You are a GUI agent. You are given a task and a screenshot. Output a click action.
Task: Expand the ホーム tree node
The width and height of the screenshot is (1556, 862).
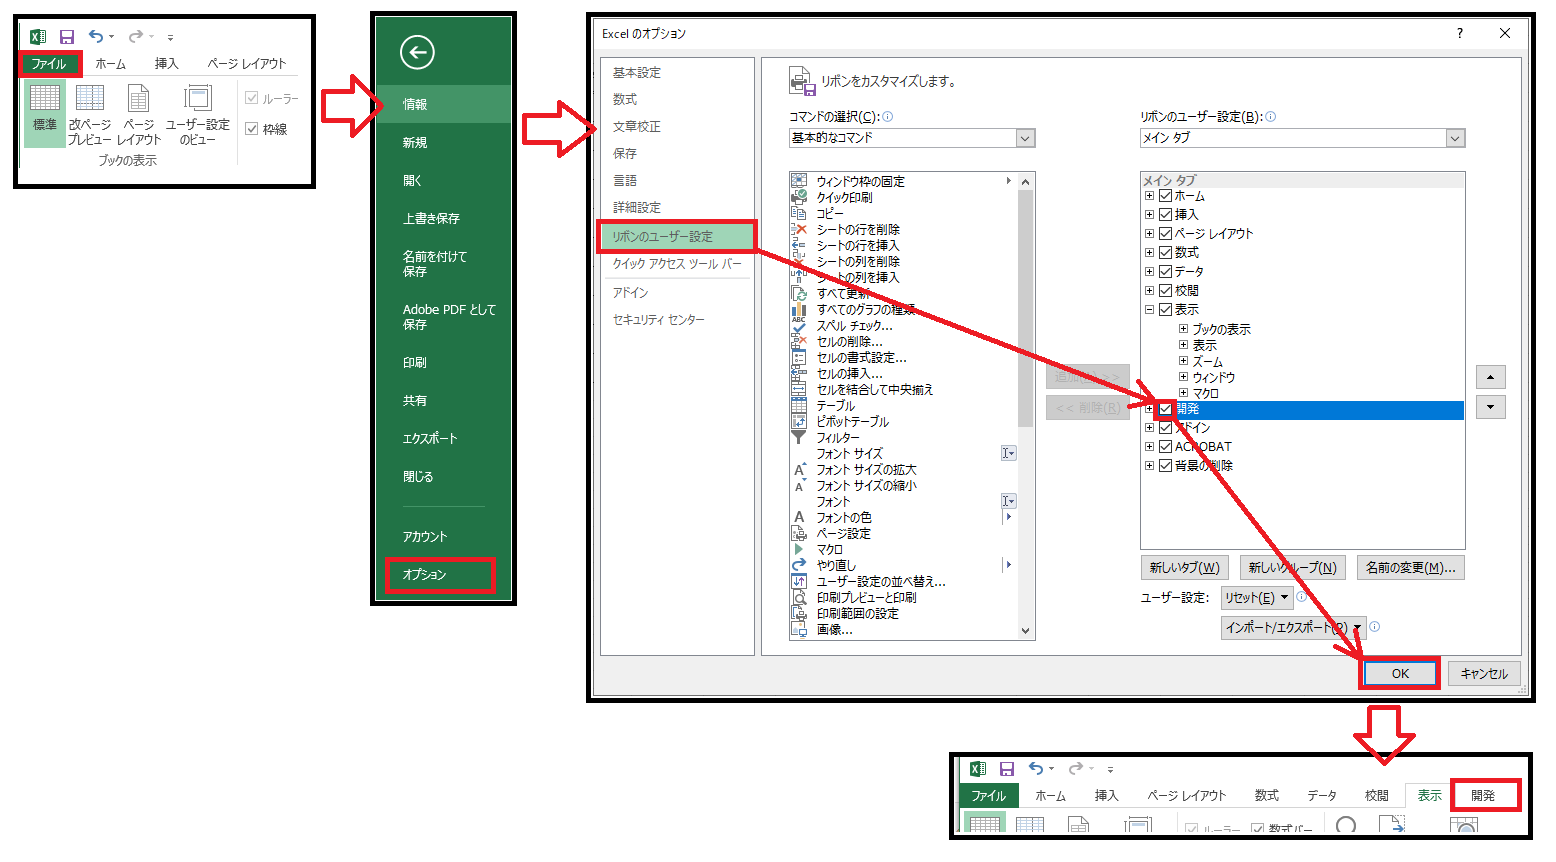(x=1150, y=196)
